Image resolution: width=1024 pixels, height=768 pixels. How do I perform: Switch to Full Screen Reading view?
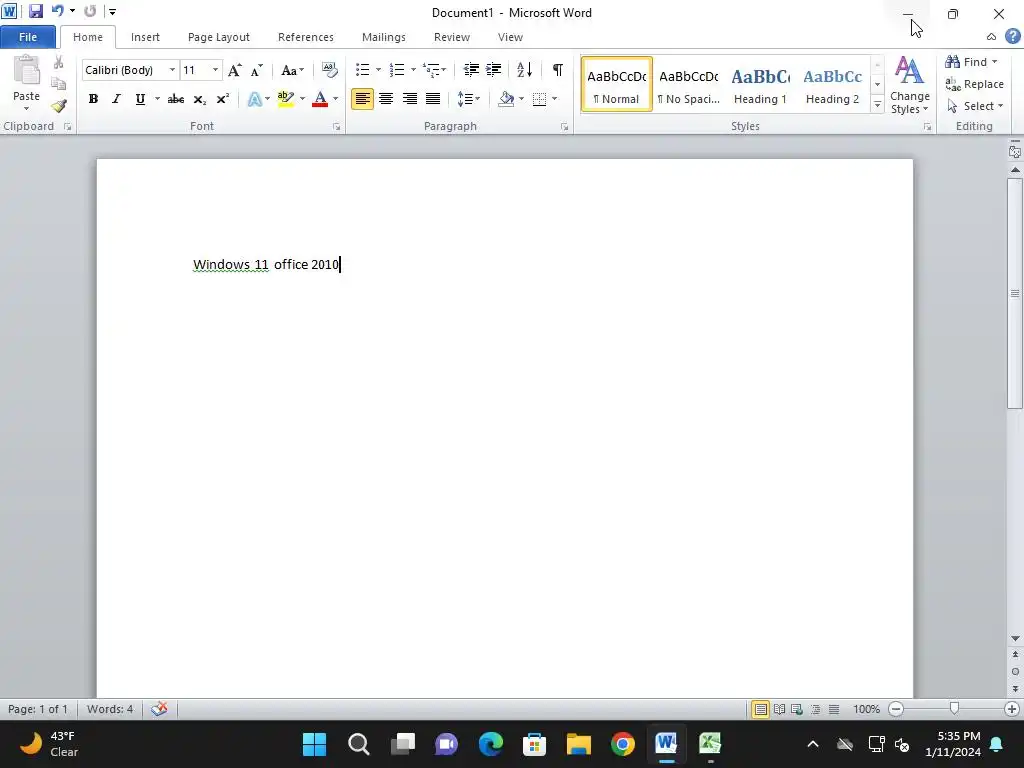pyautogui.click(x=779, y=709)
